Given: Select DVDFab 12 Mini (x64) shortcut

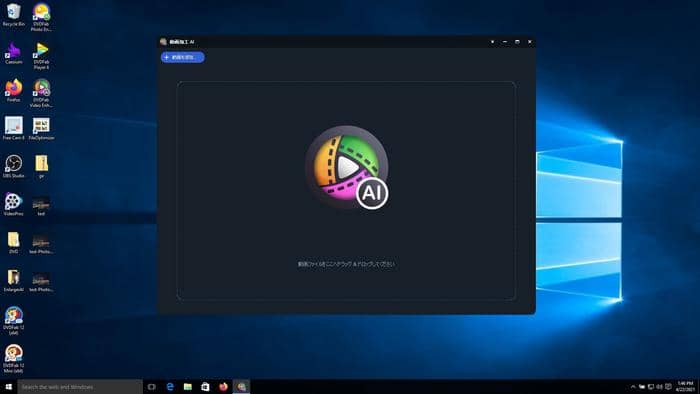Looking at the screenshot, I should click(x=13, y=358).
